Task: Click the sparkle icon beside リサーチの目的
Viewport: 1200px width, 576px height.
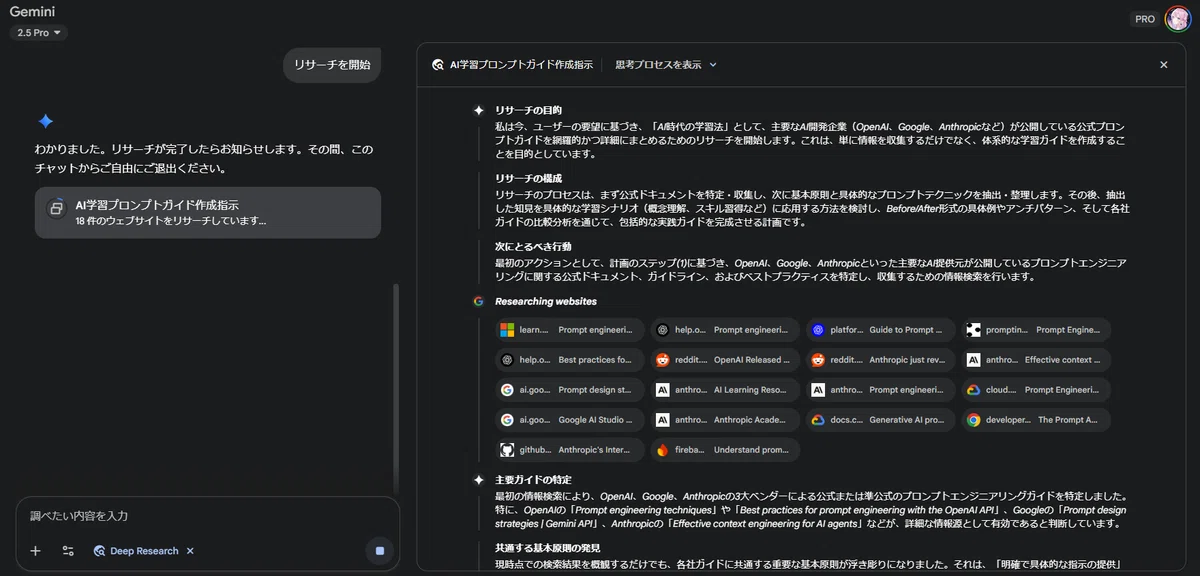Action: point(479,110)
